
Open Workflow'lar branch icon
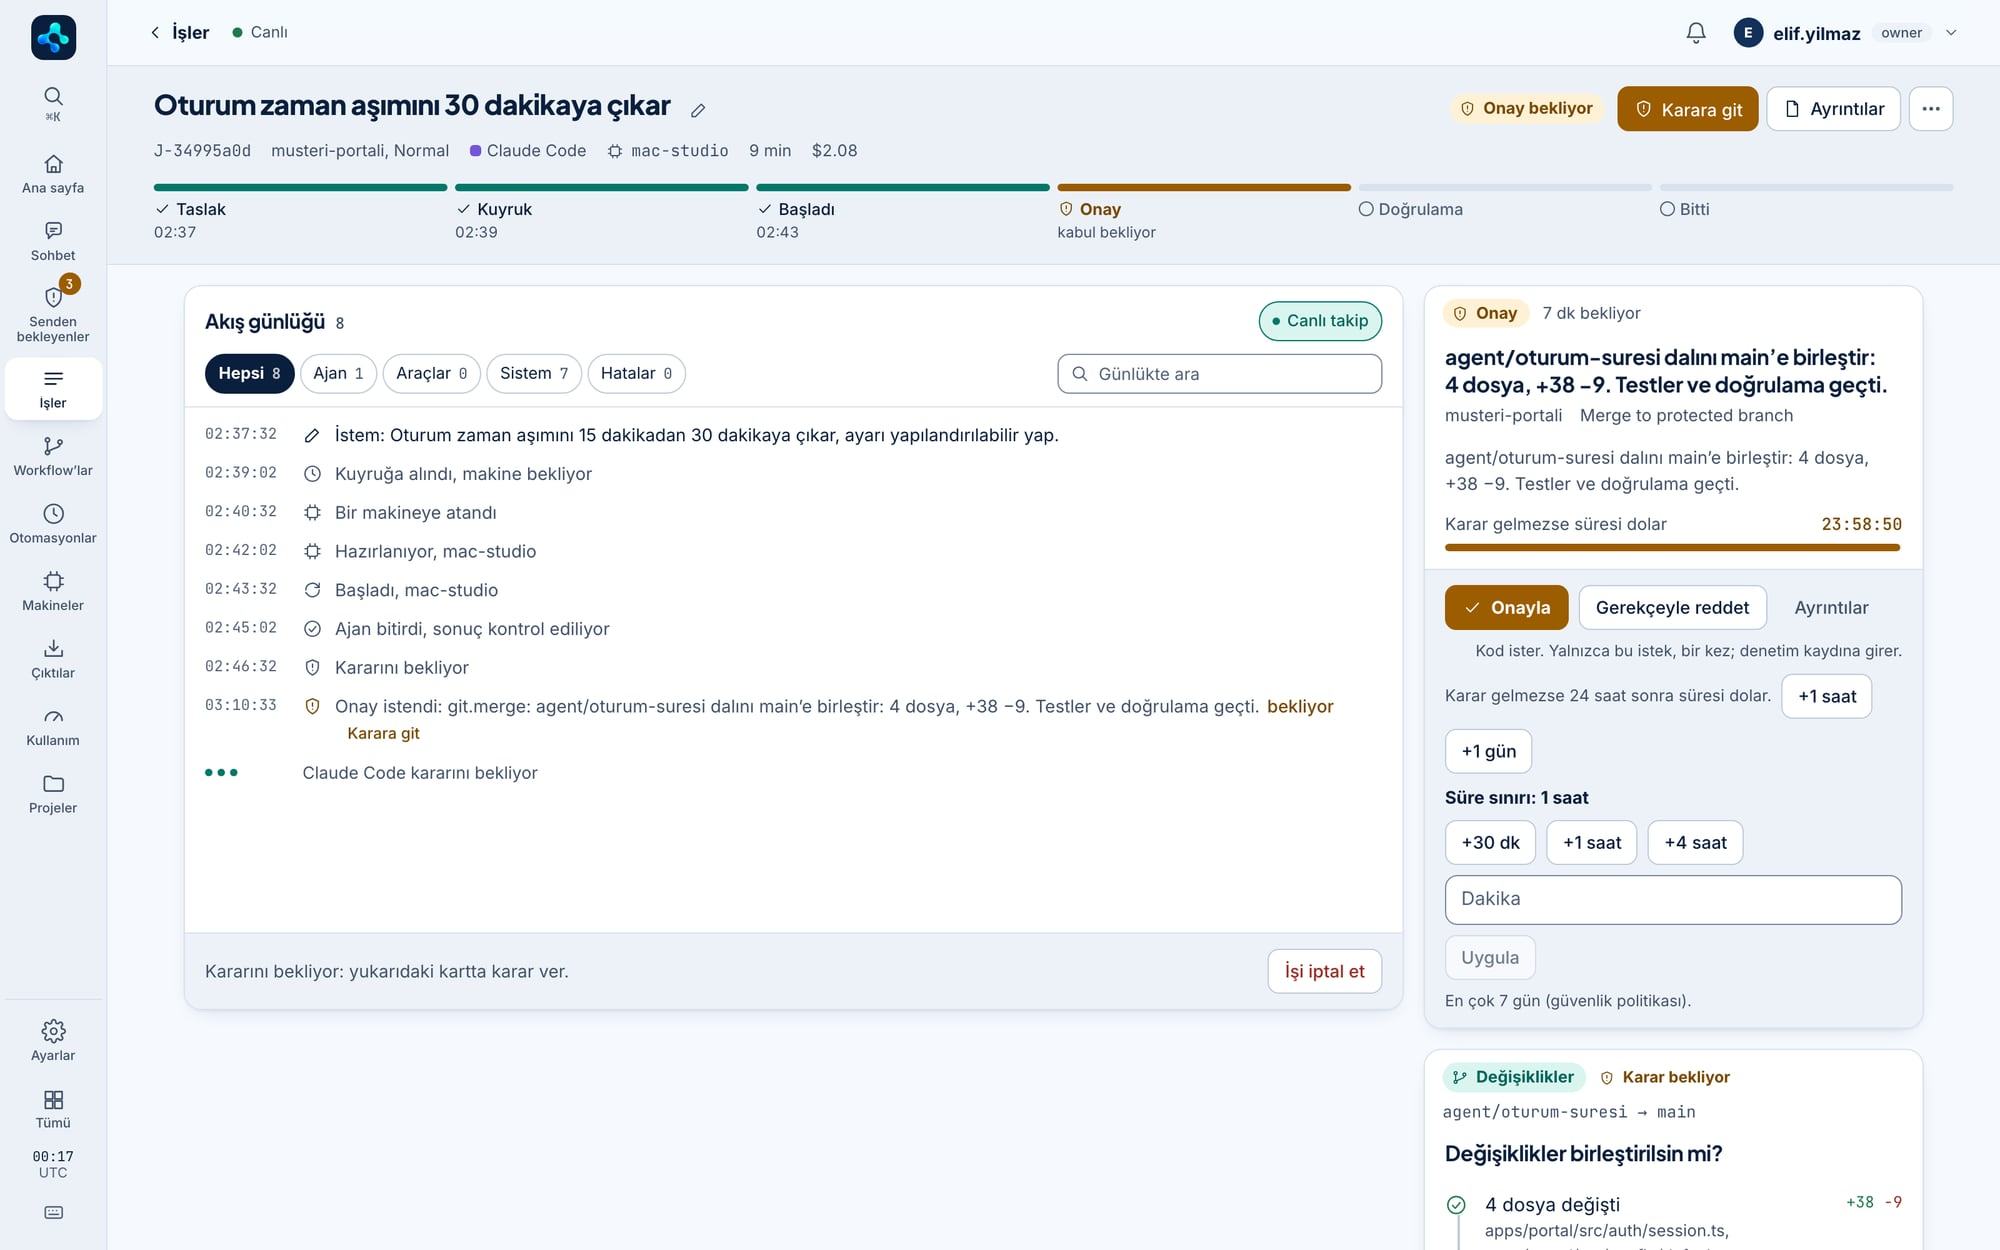(x=53, y=446)
